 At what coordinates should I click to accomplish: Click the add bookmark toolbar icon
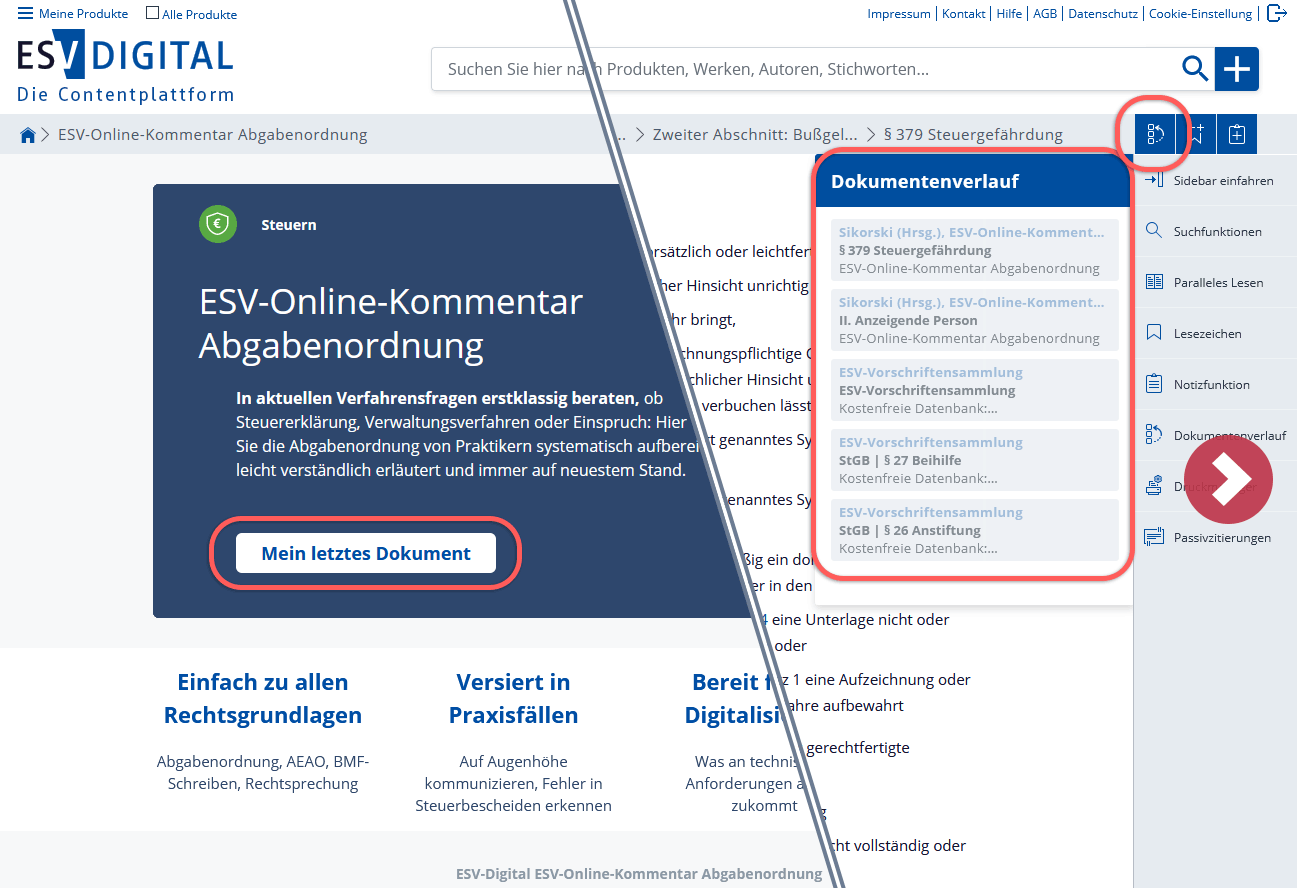(1196, 134)
